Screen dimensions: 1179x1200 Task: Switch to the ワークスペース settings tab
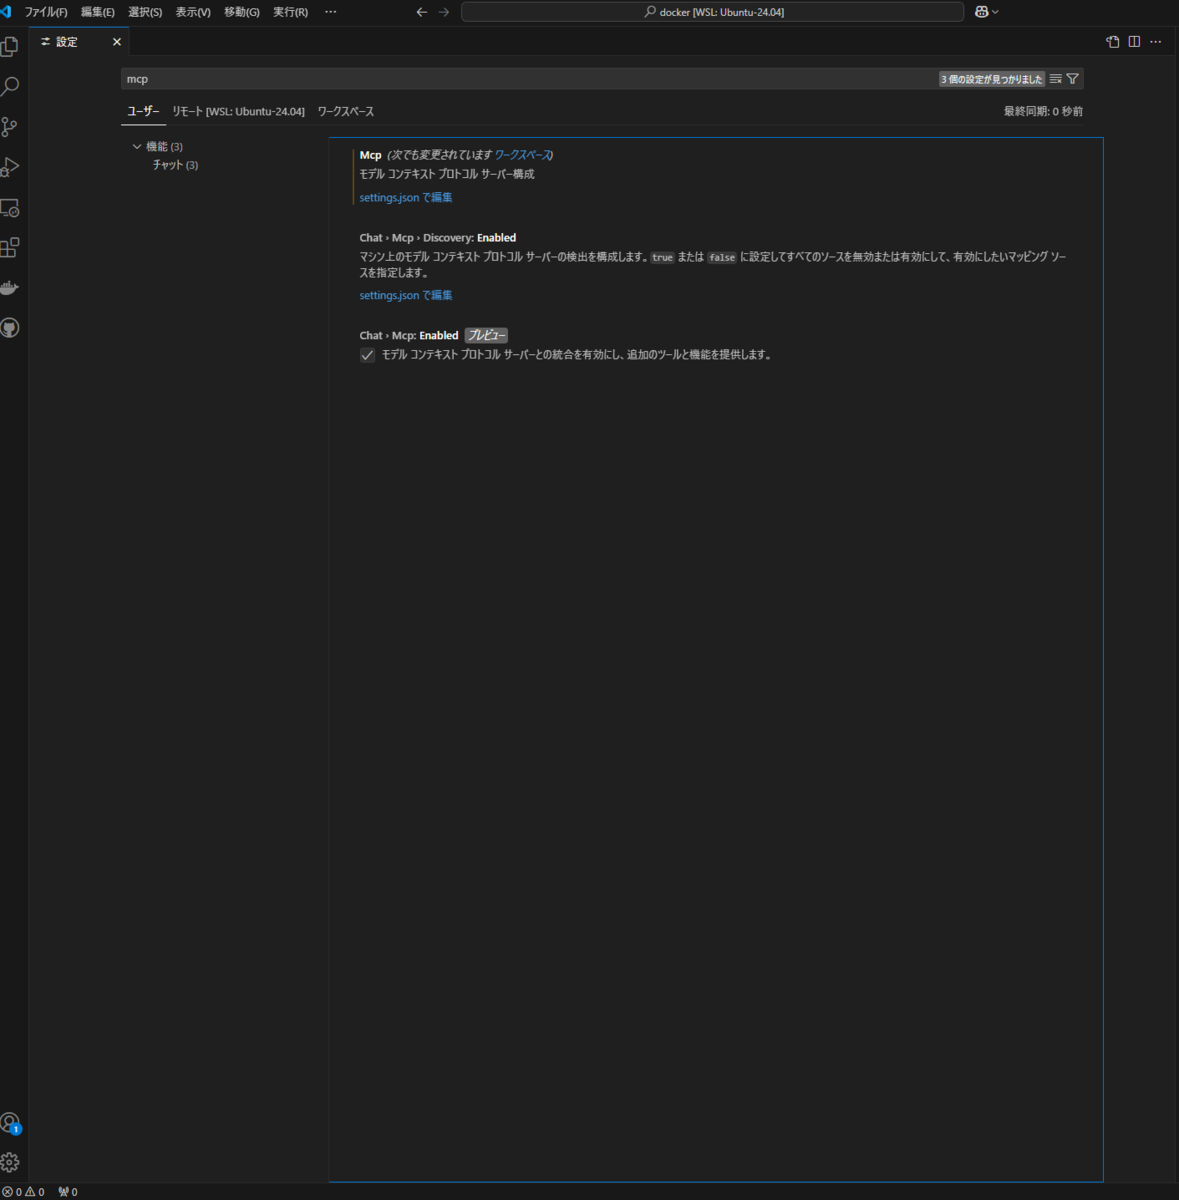344,111
